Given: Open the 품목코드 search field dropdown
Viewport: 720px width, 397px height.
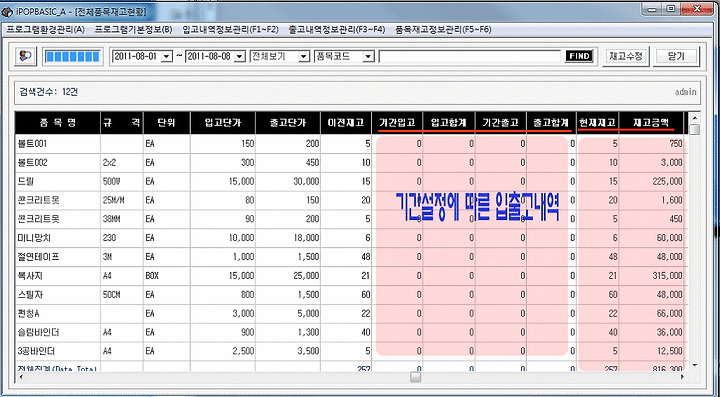Looking at the screenshot, I should [368, 56].
